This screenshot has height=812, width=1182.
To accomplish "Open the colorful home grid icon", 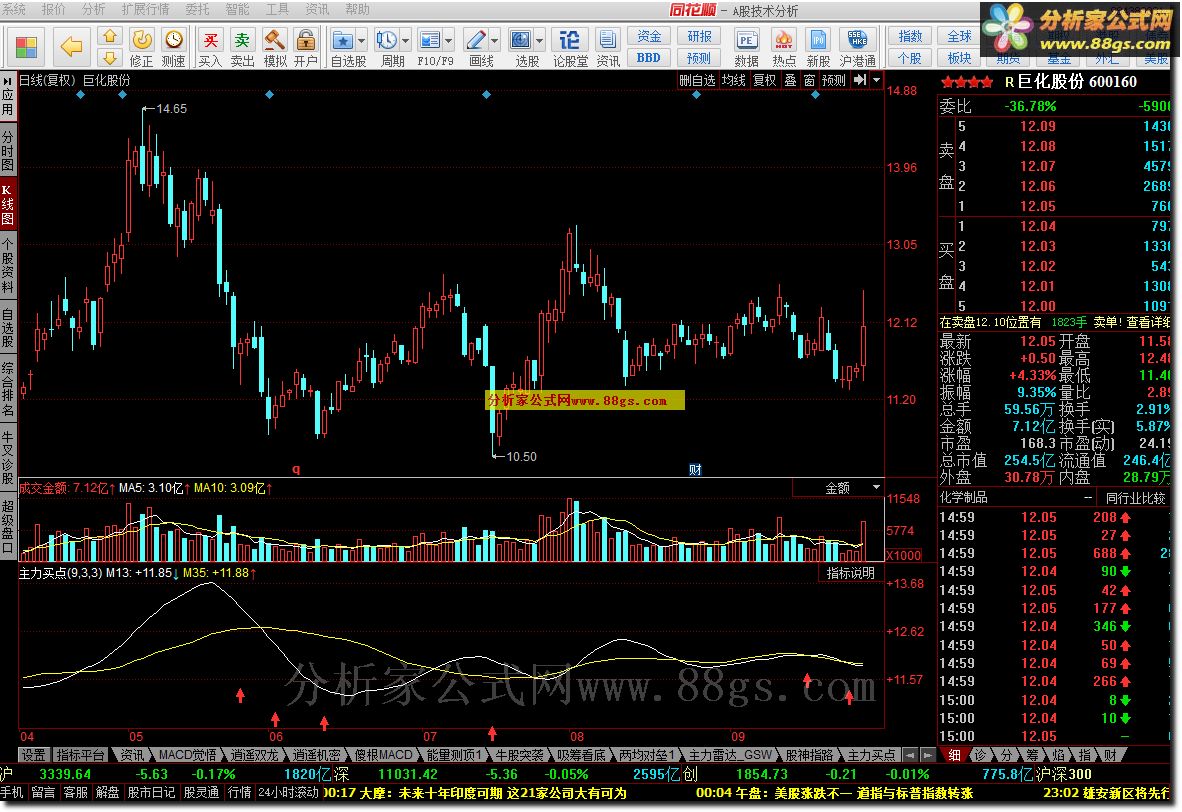I will (26, 47).
